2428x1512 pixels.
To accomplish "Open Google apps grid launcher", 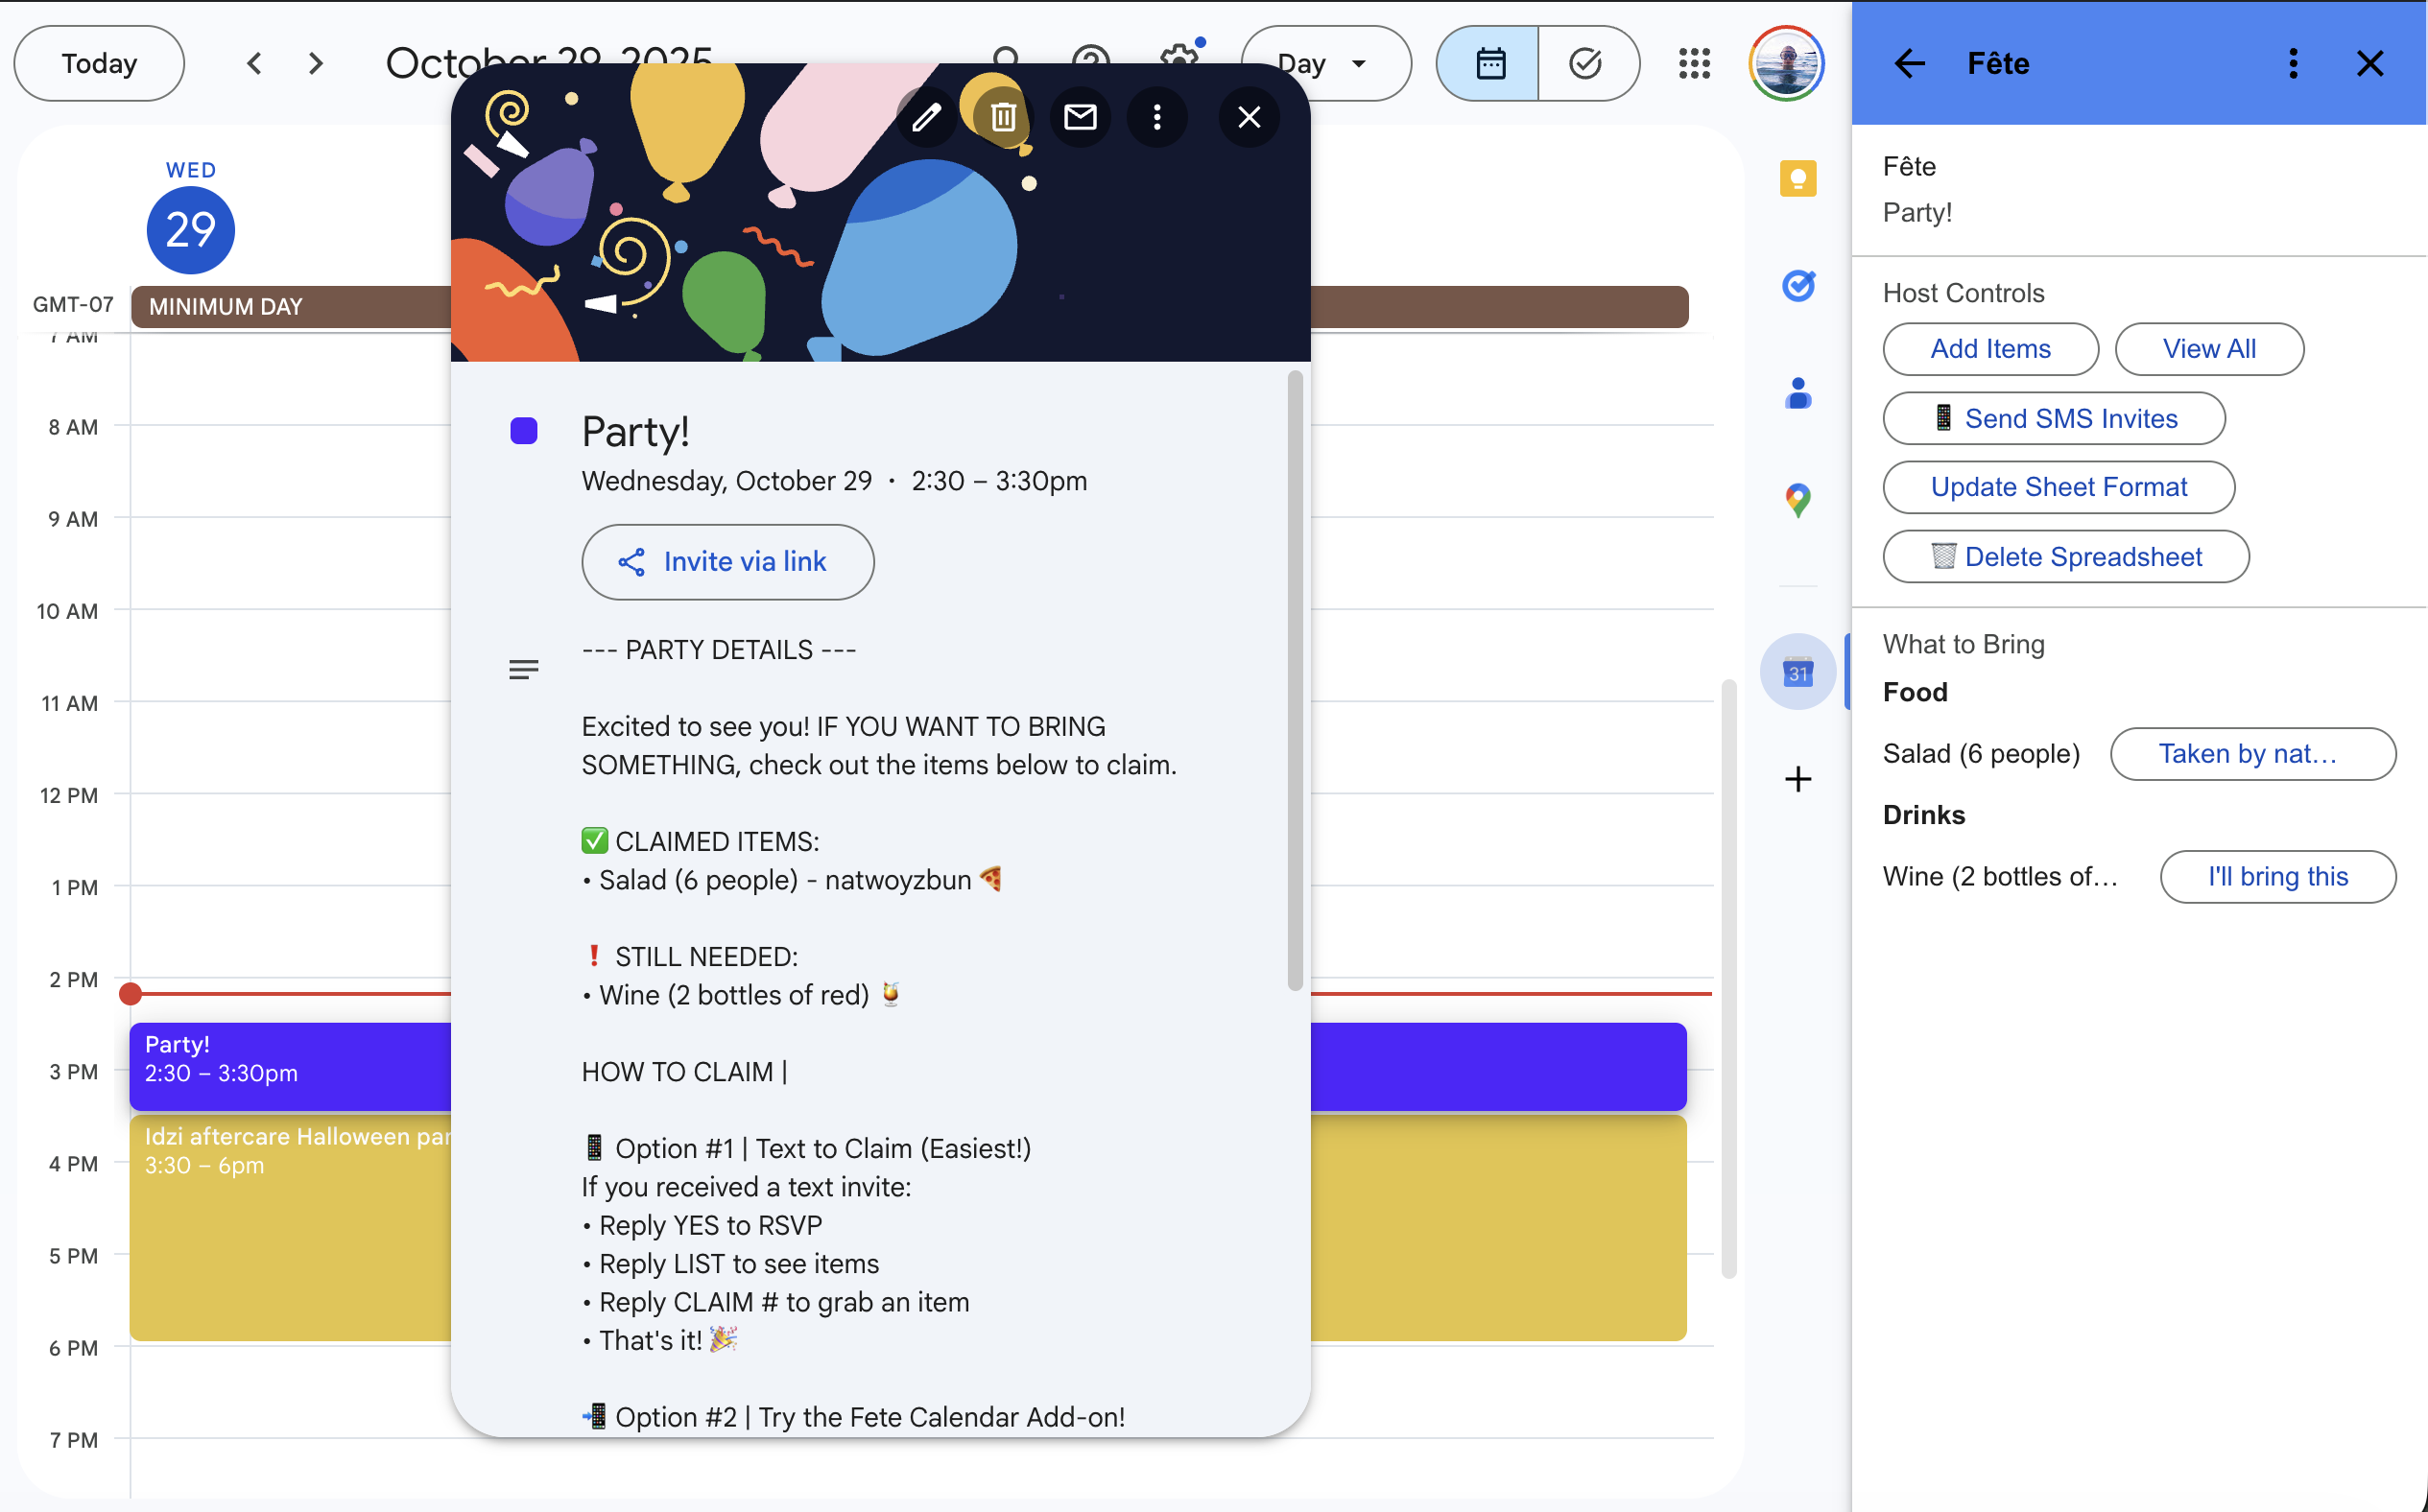I will [x=1694, y=64].
